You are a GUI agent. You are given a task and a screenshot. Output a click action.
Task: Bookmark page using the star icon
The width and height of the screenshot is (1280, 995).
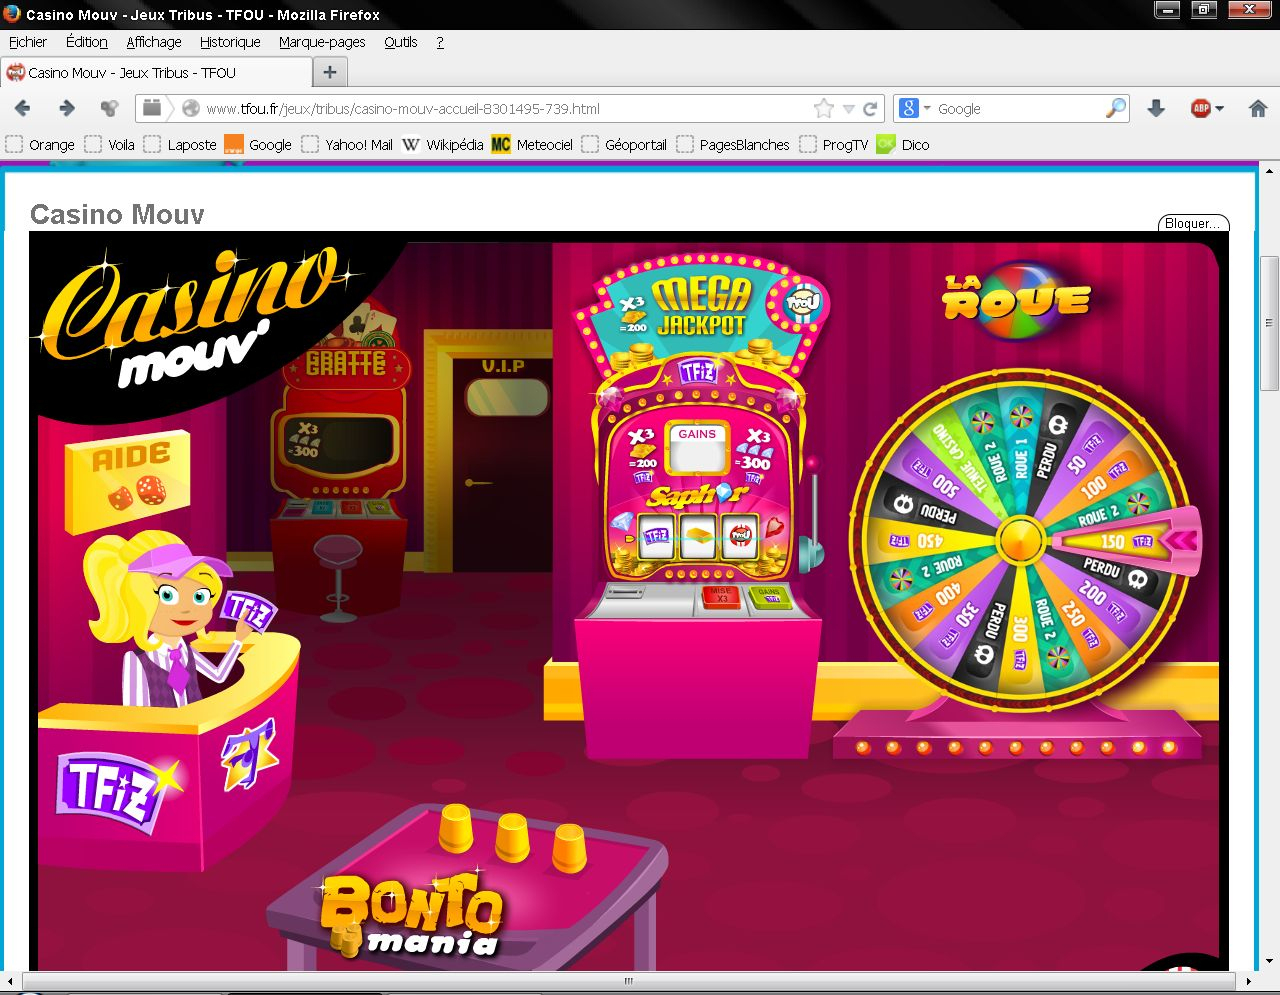824,109
